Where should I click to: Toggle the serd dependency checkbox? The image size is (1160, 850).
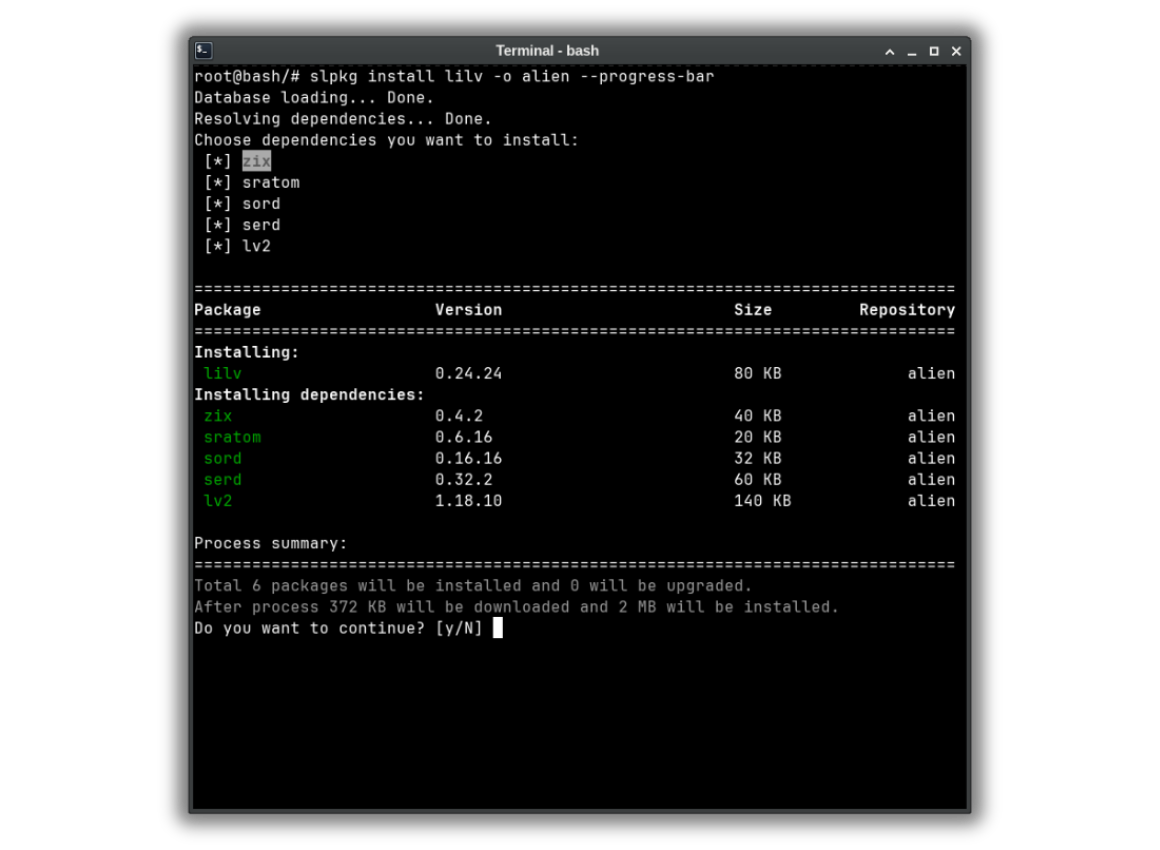218,225
